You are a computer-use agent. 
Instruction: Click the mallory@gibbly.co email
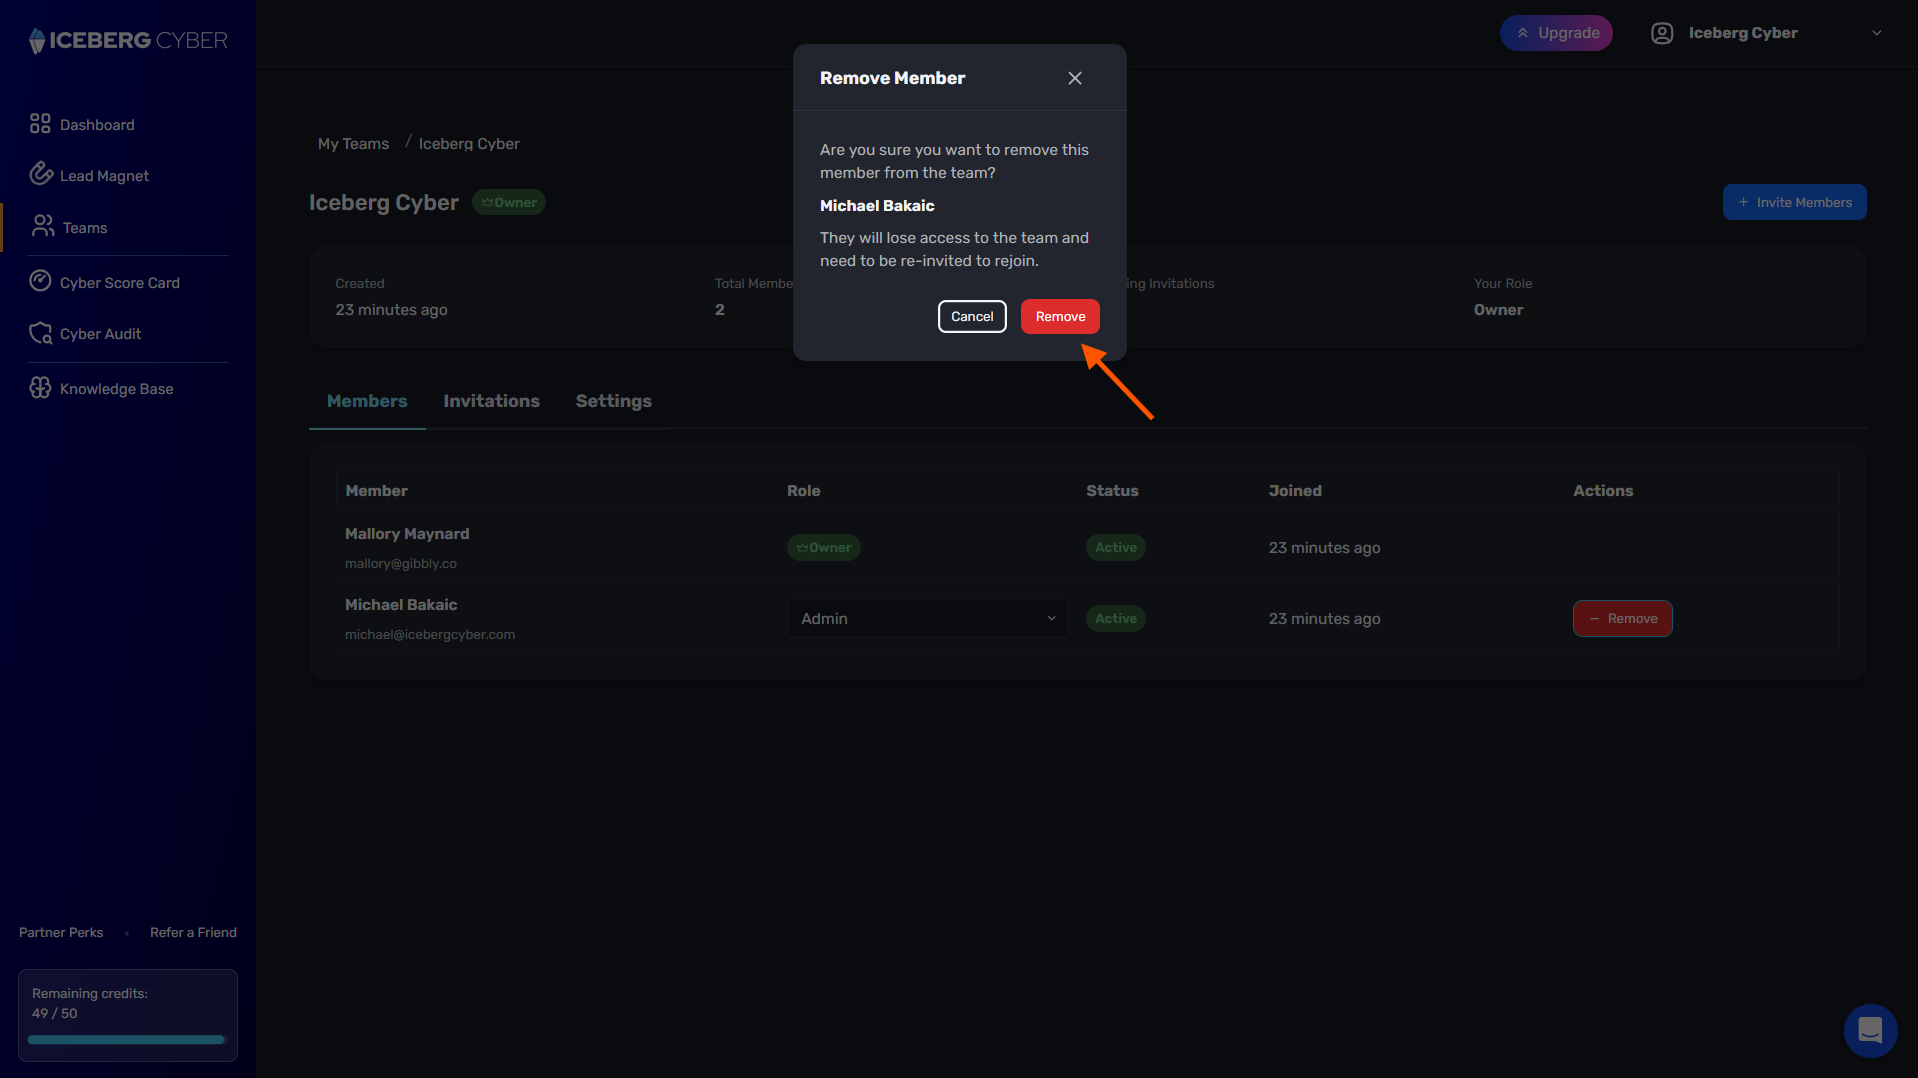click(x=400, y=564)
